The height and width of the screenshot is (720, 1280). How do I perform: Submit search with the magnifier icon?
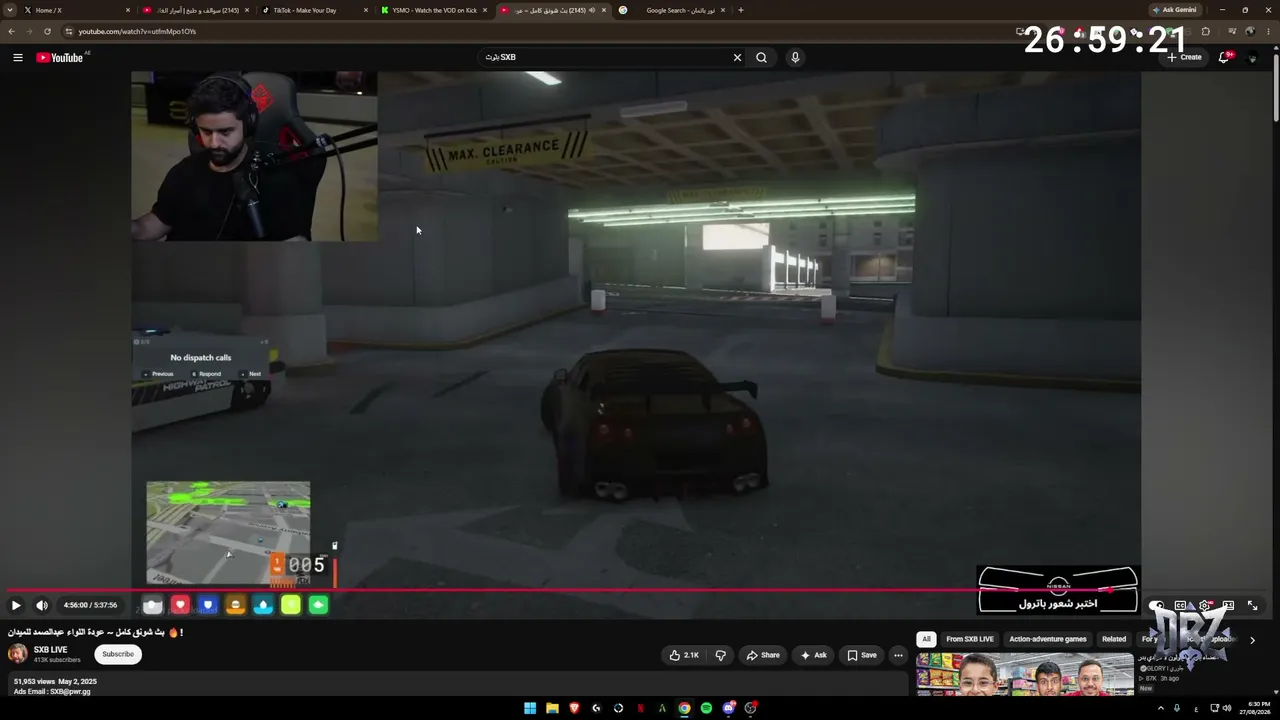761,57
